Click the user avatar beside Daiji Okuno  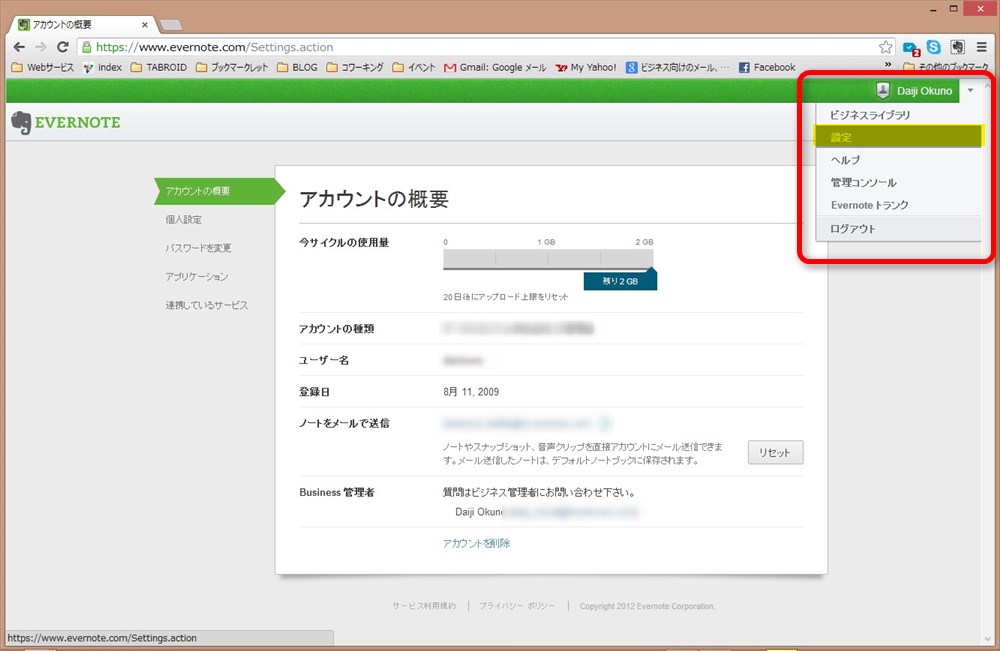(883, 91)
